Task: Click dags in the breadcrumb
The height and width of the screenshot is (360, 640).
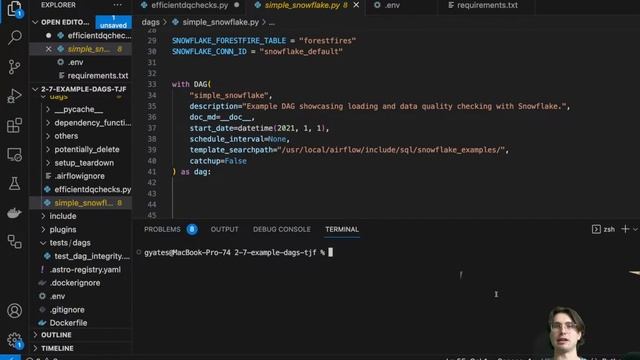Action: 150,22
